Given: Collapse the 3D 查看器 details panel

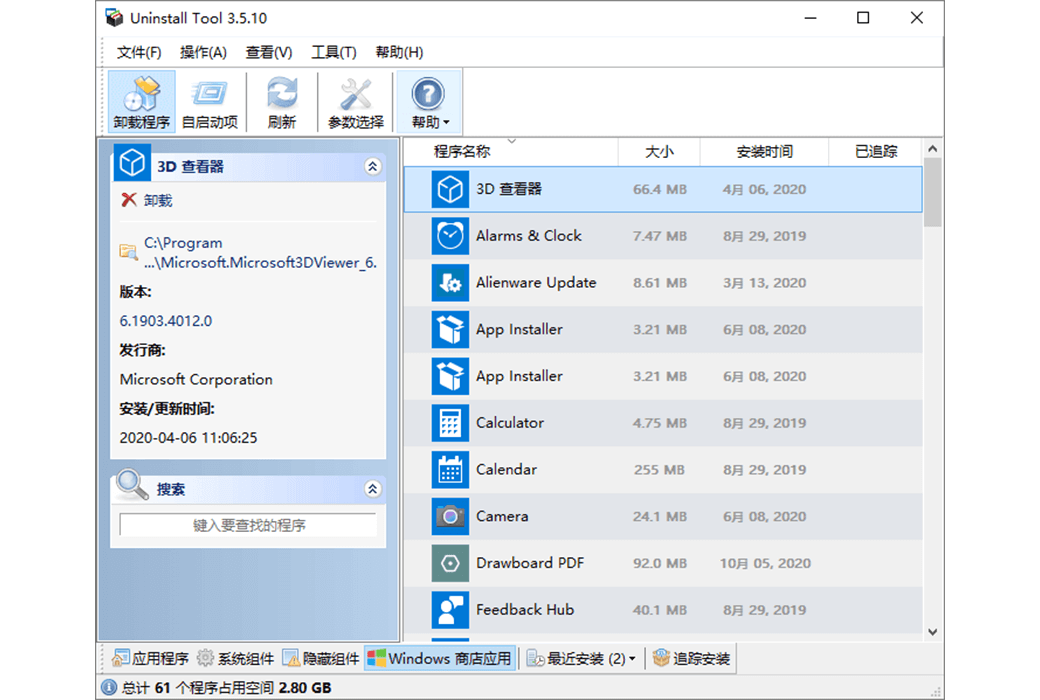Looking at the screenshot, I should click(x=373, y=167).
